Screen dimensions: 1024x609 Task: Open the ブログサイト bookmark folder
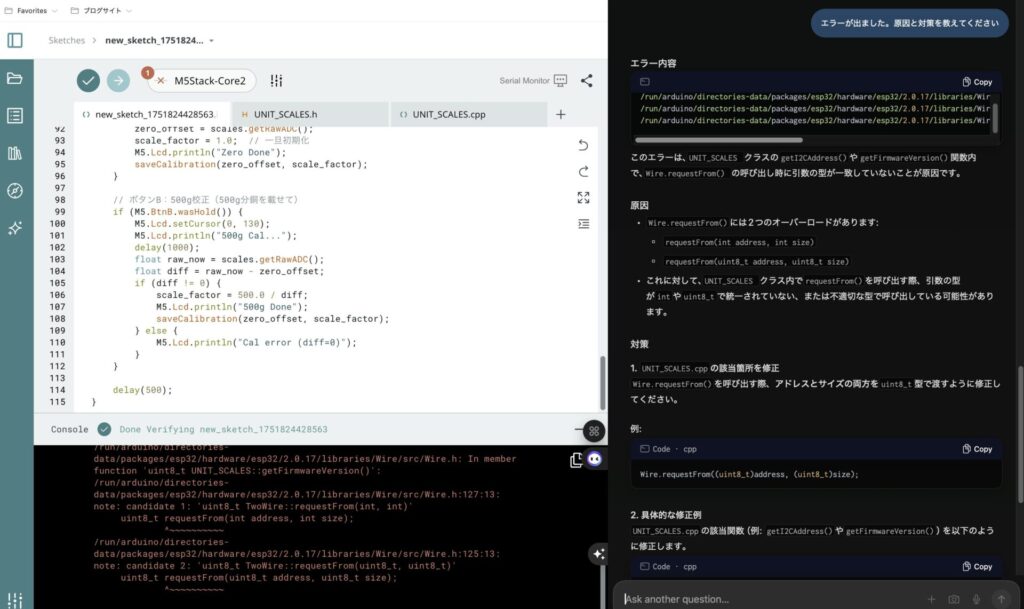(101, 10)
